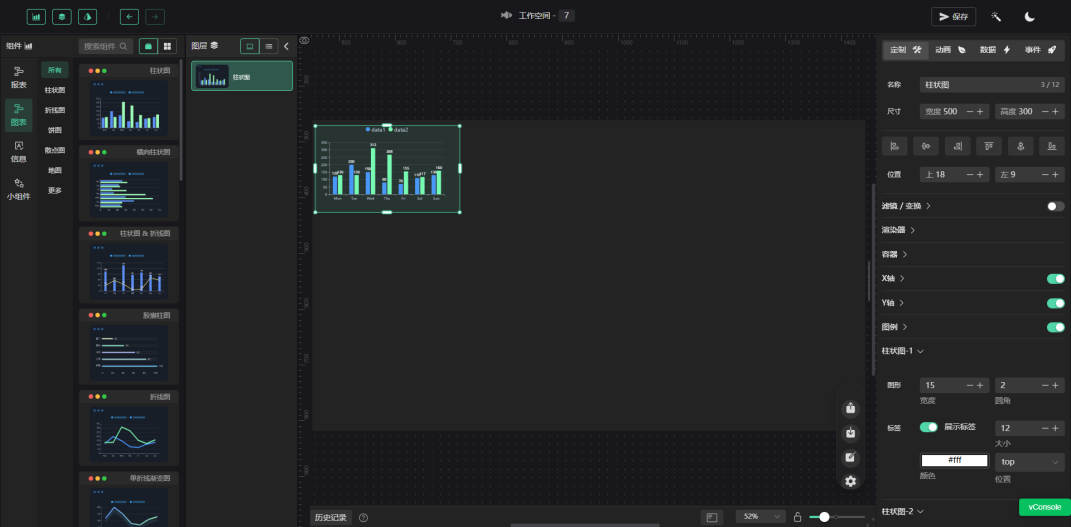Viewport: 1071px width, 527px height.
Task: Expand the Y轴 settings section
Action: click(893, 303)
